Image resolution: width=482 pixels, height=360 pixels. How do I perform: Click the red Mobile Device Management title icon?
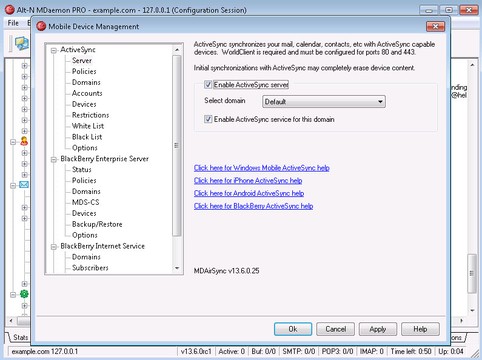(41, 26)
